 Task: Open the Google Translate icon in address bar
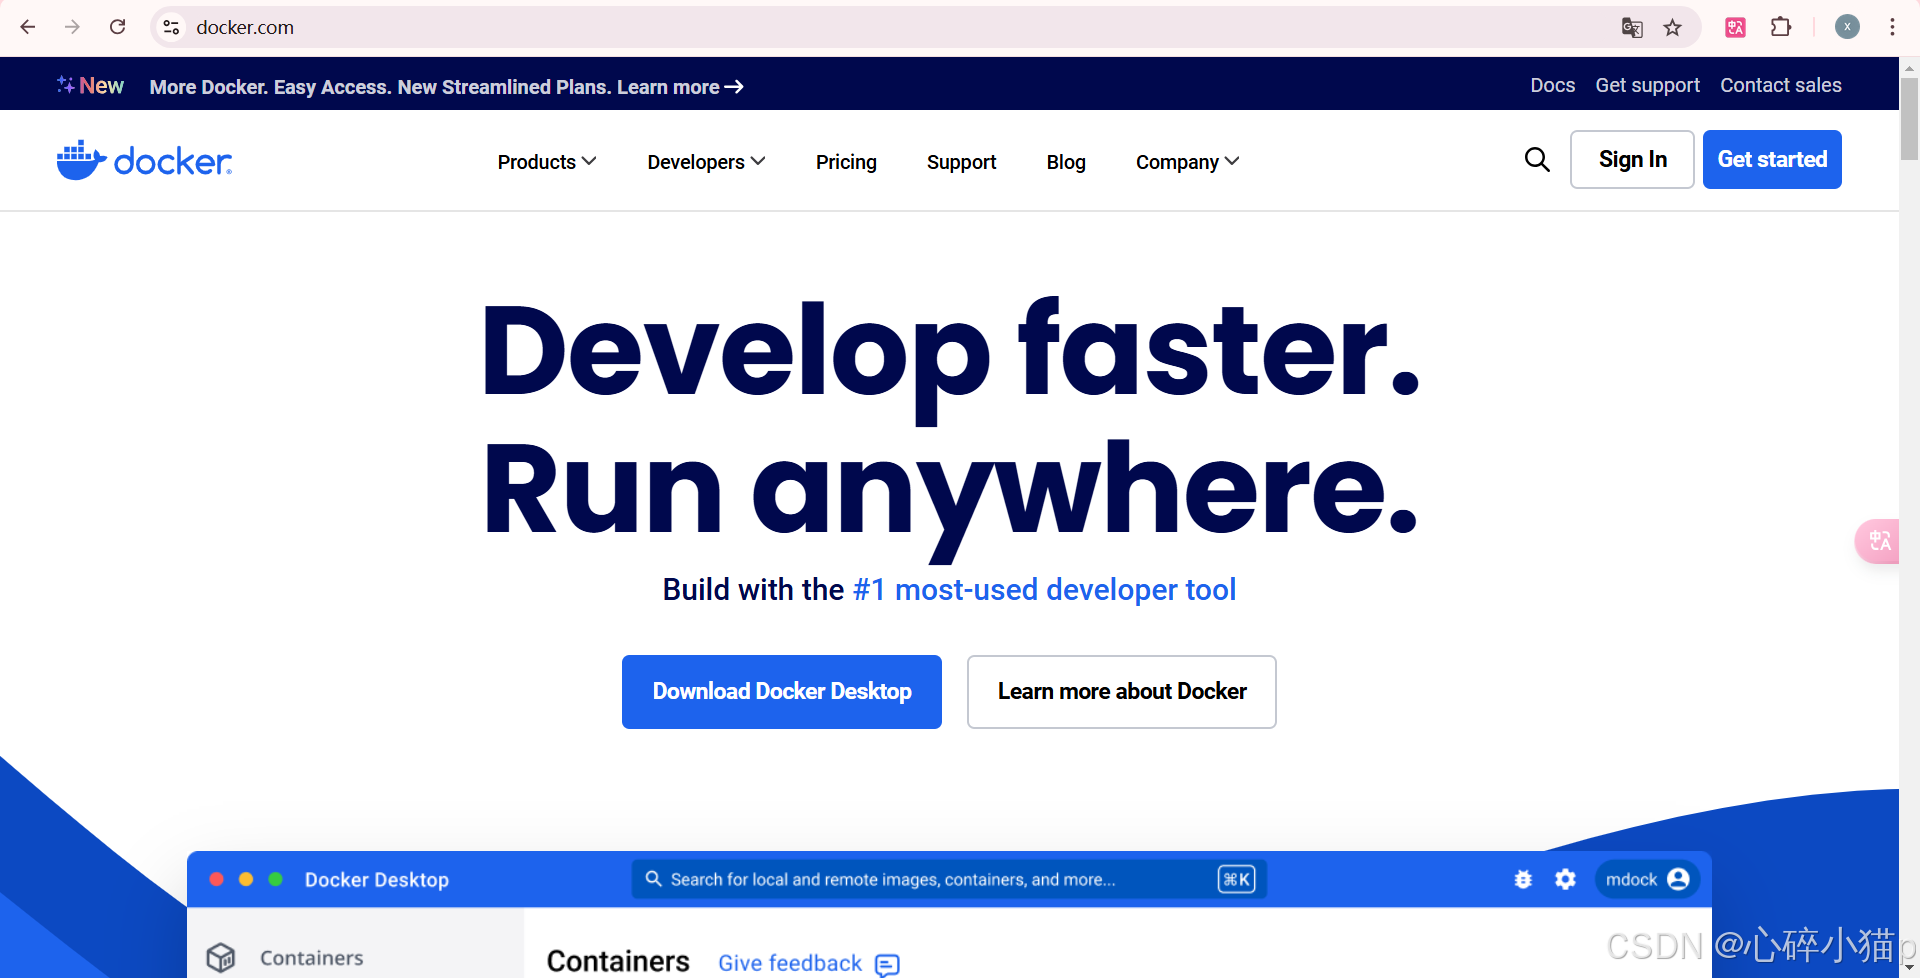pos(1632,27)
